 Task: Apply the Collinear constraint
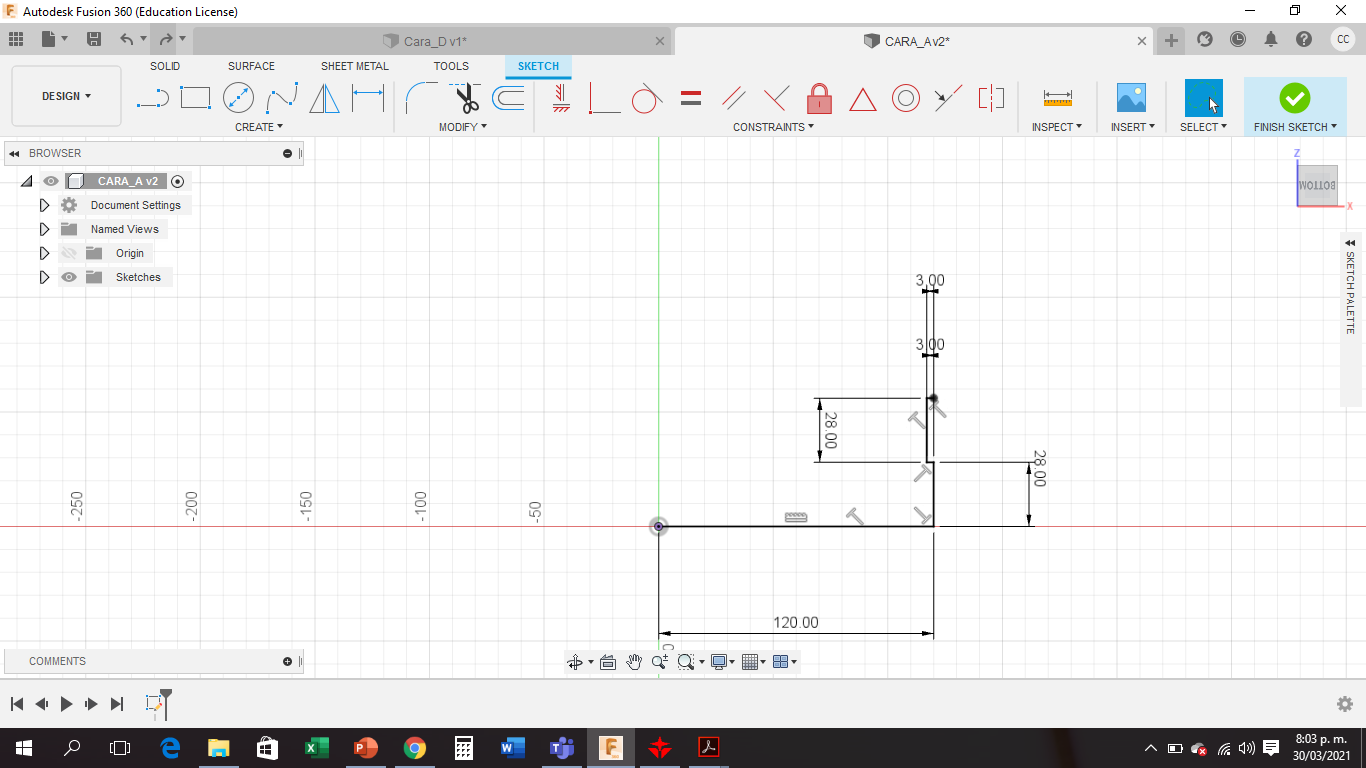click(x=948, y=98)
